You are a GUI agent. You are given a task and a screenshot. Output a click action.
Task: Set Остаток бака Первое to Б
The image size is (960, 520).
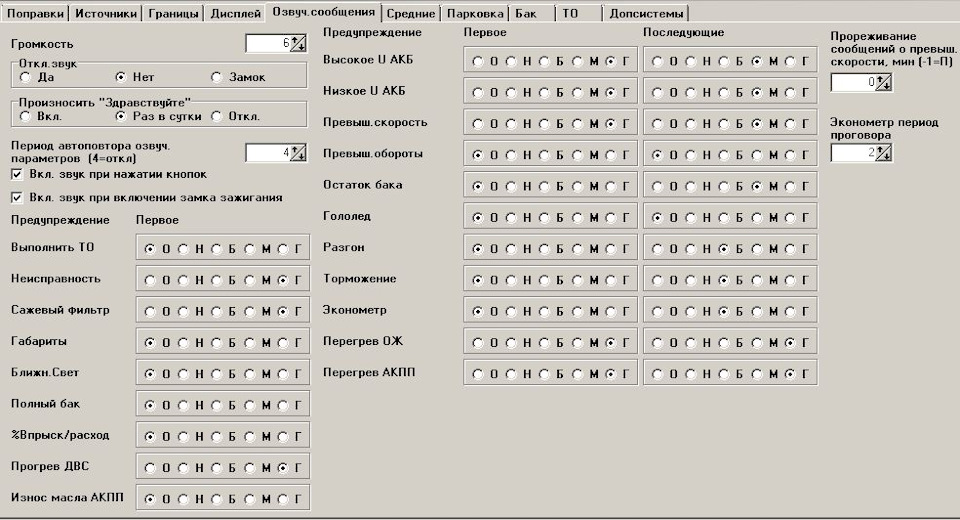pyautogui.click(x=551, y=186)
